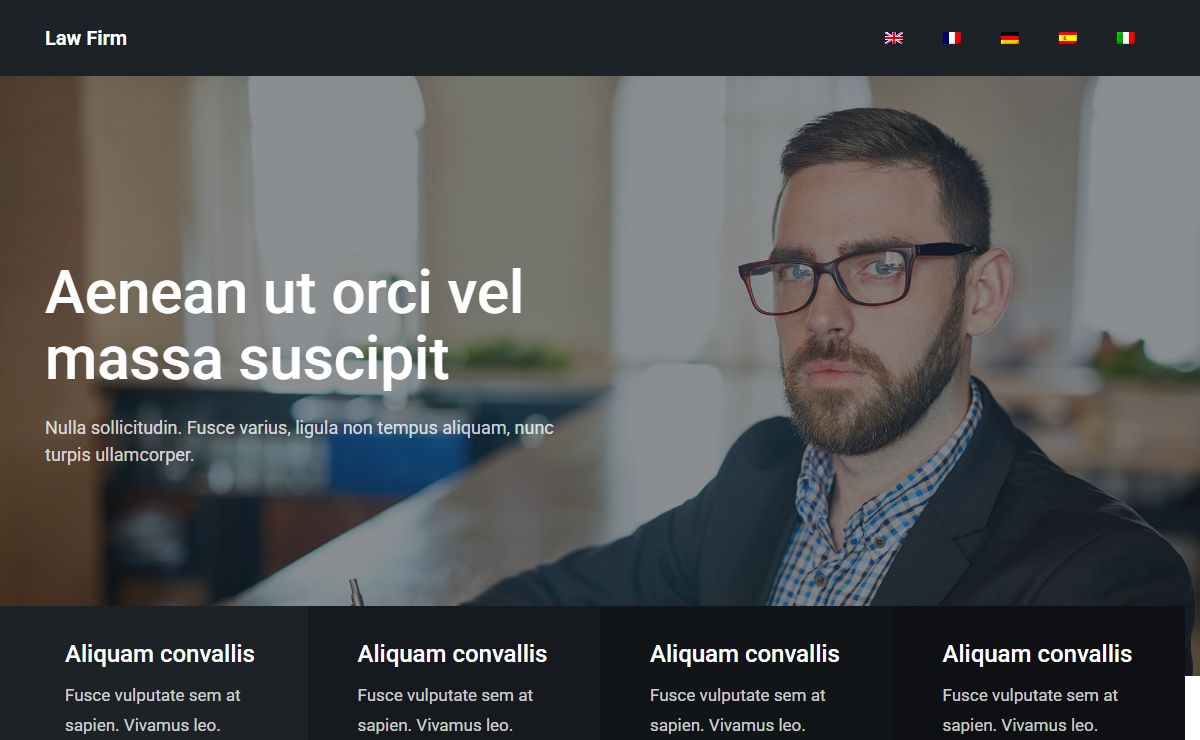
Task: Open the Law Firm logo link
Action: 86,38
